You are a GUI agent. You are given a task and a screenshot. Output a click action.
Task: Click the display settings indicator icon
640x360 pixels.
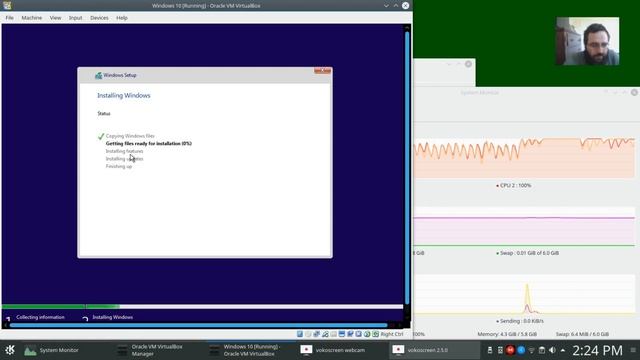(x=342, y=334)
